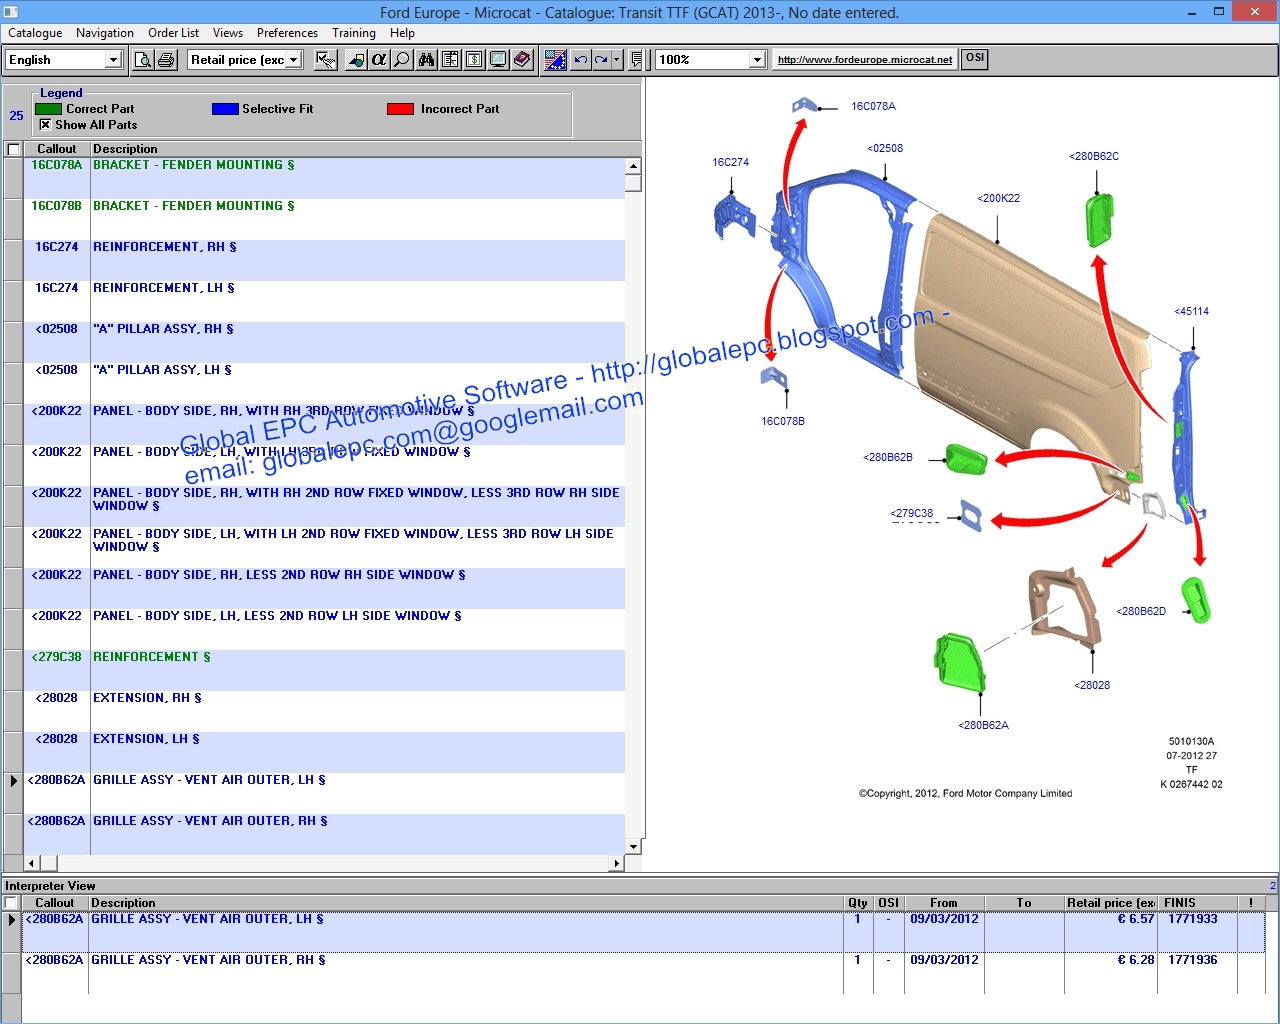The width and height of the screenshot is (1280, 1024).
Task: Click the undo arrow icon
Action: tap(581, 60)
